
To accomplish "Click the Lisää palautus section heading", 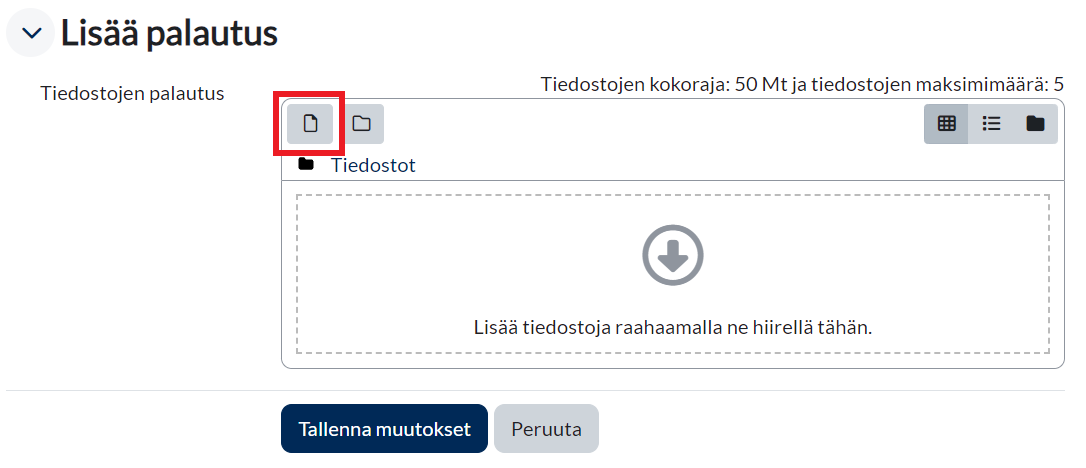I will tap(169, 34).
